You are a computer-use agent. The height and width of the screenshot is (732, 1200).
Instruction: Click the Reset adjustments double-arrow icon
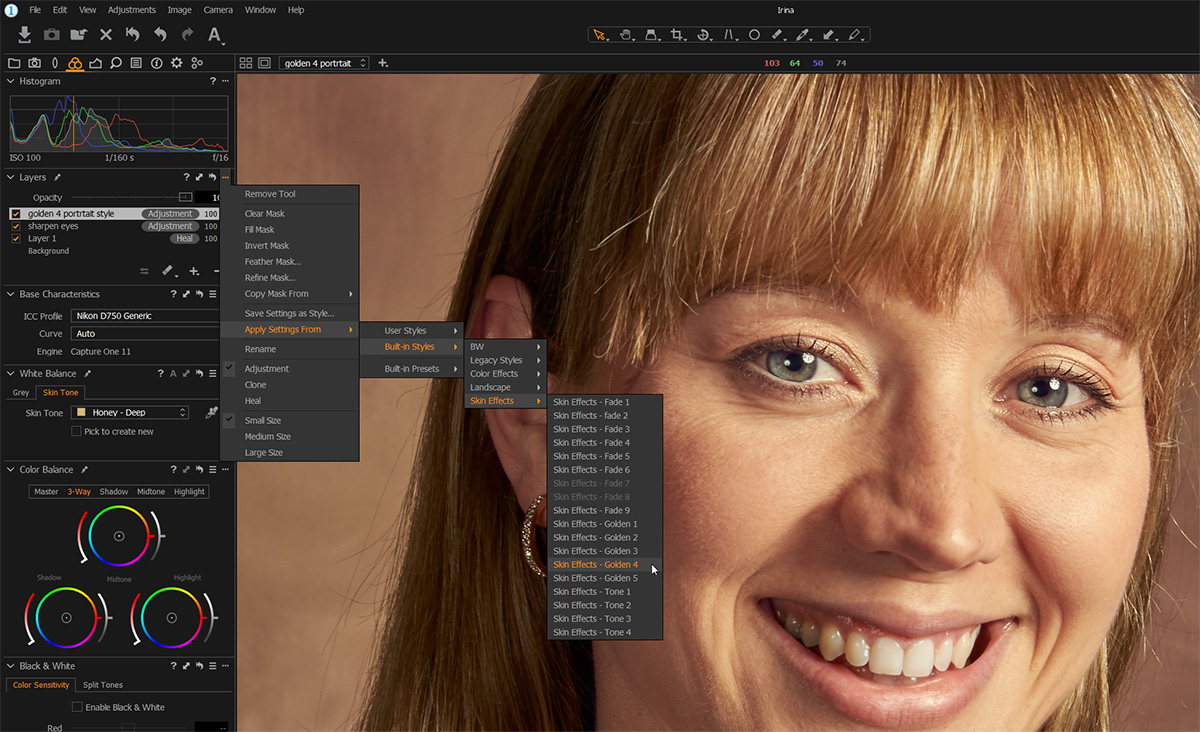coord(133,35)
